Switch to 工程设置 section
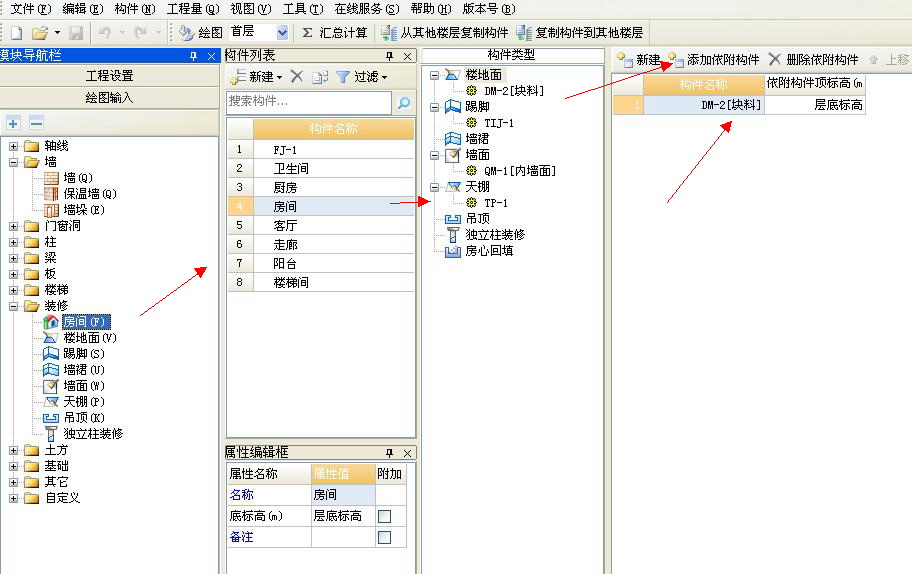This screenshot has height=574, width=912. click(109, 76)
